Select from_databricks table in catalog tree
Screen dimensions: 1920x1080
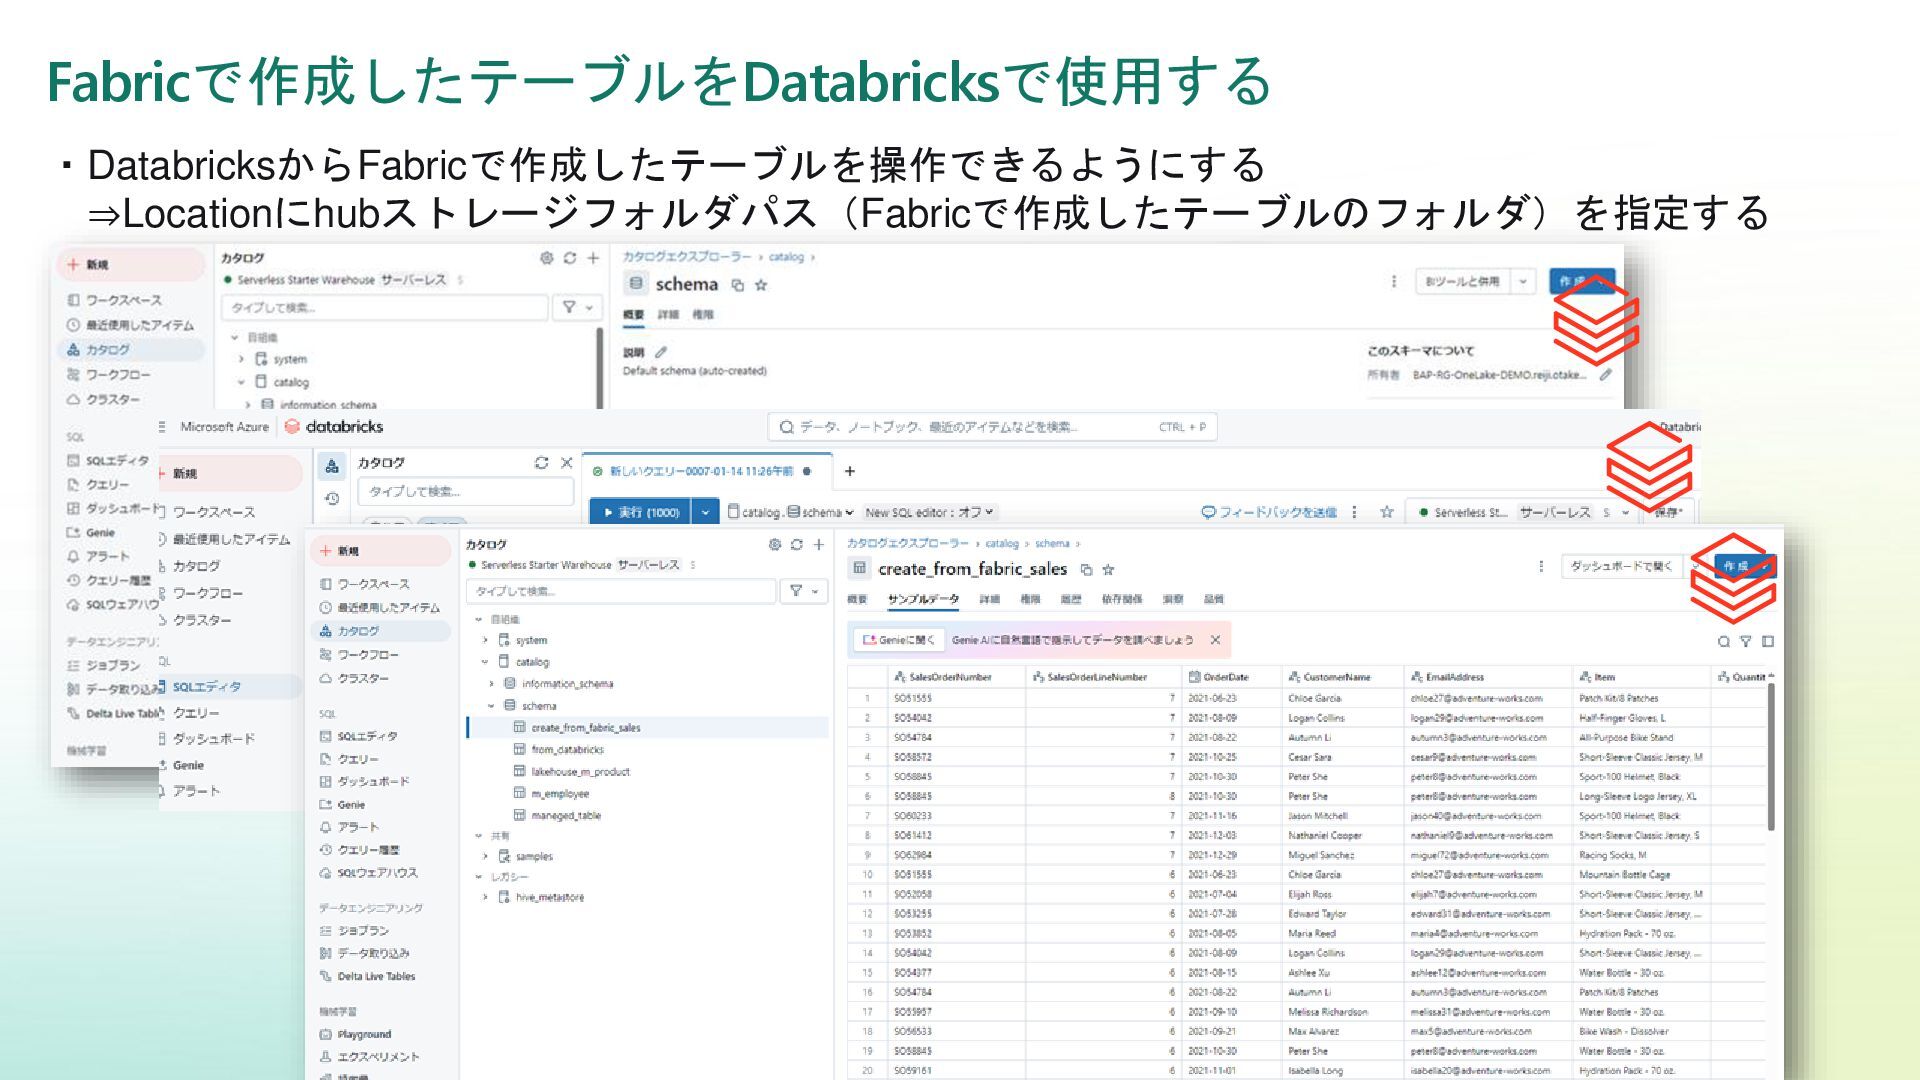567,750
